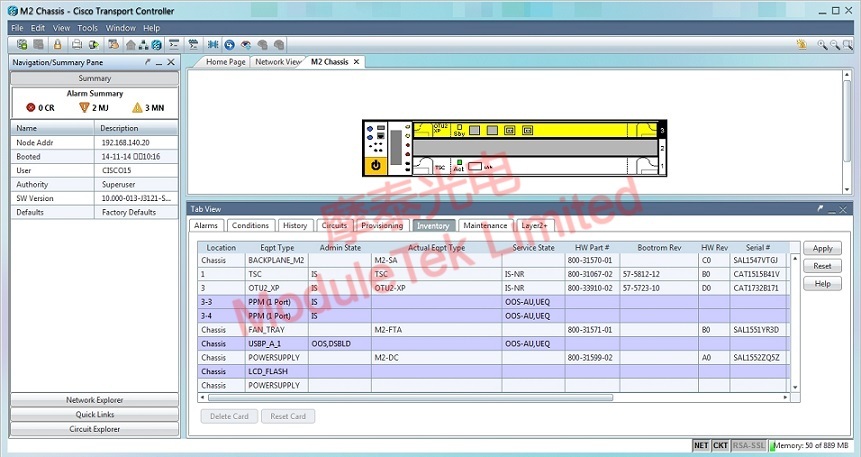Screen dimensions: 861x457
Task: Click the eye view toolbar icon
Action: [x=246, y=44]
